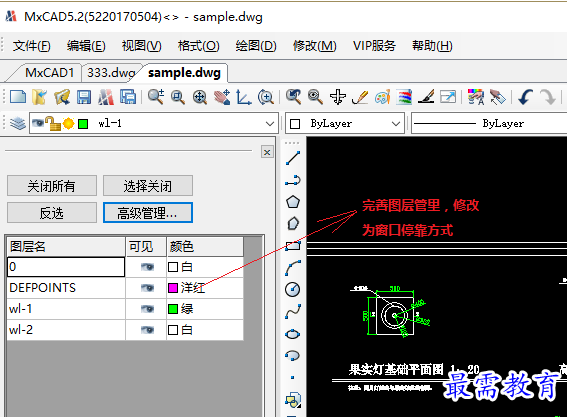
Task: Open the 视图(V) menu
Action: pyautogui.click(x=141, y=46)
